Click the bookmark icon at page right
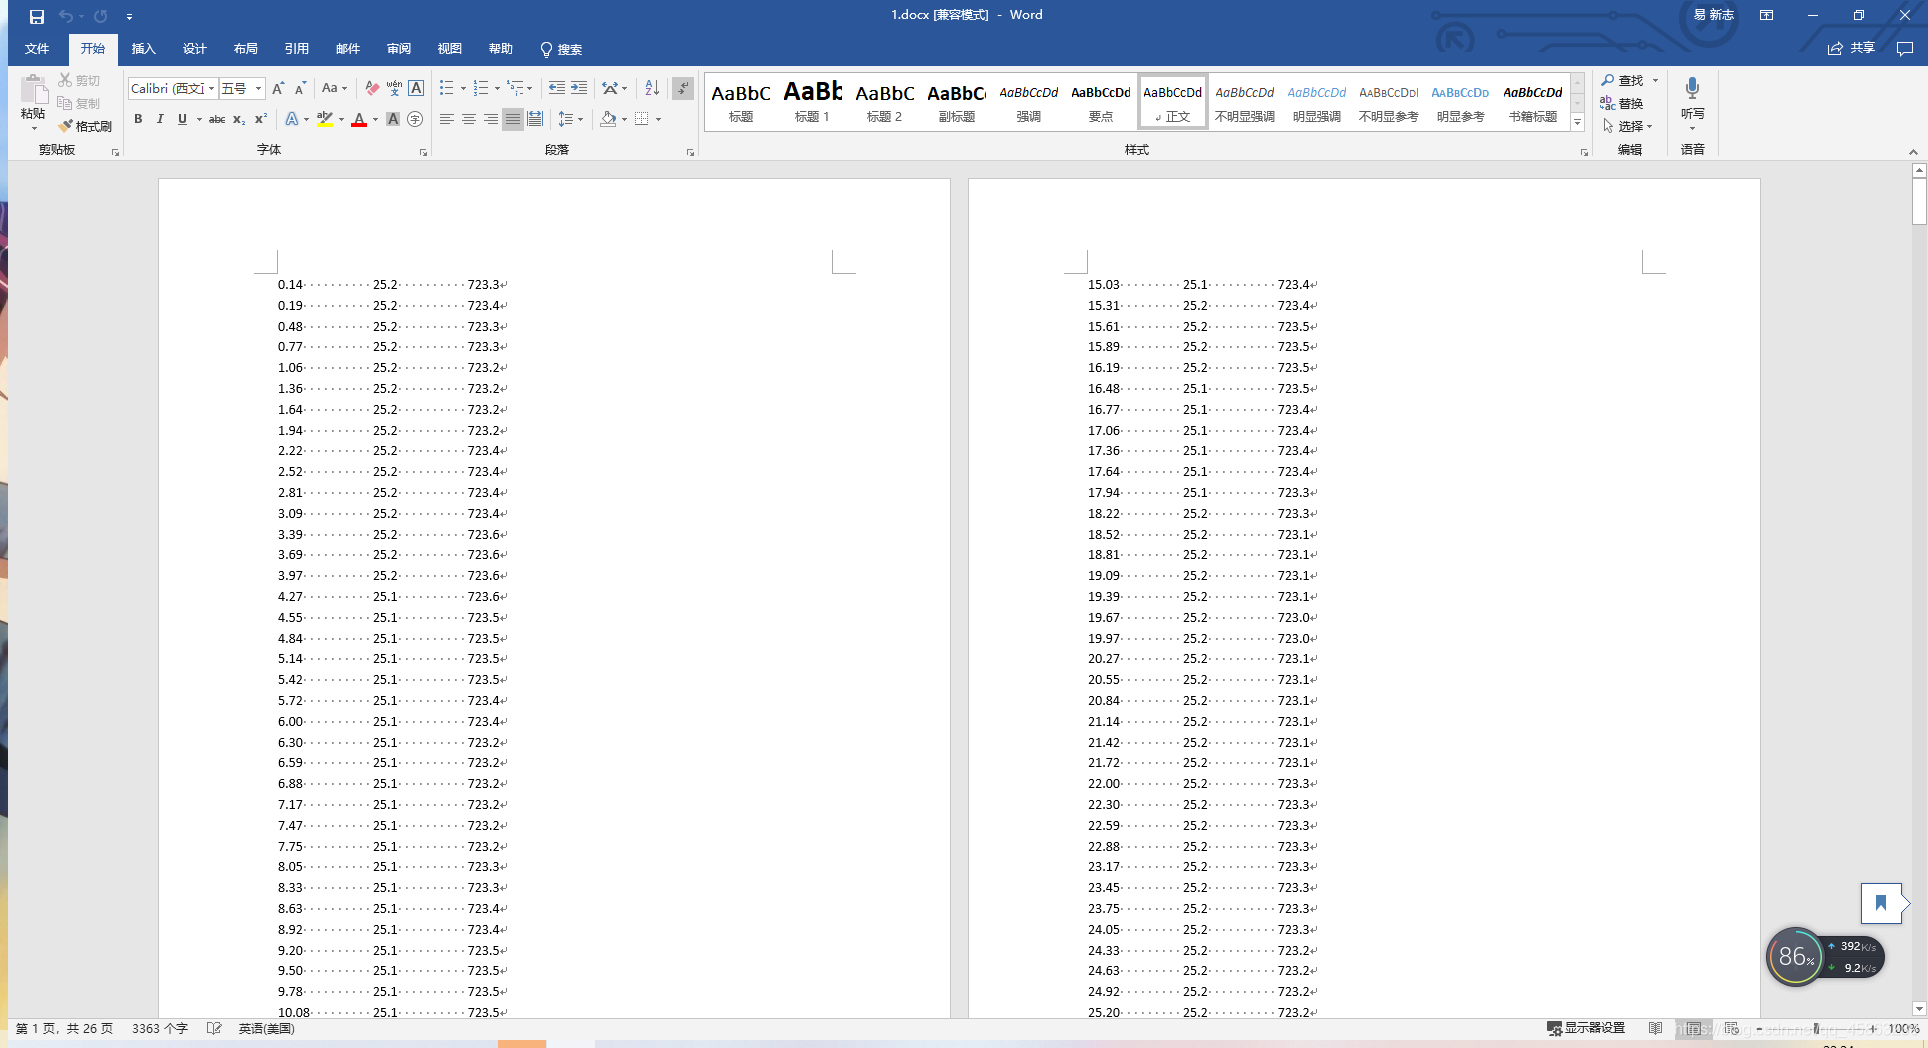 (1880, 903)
